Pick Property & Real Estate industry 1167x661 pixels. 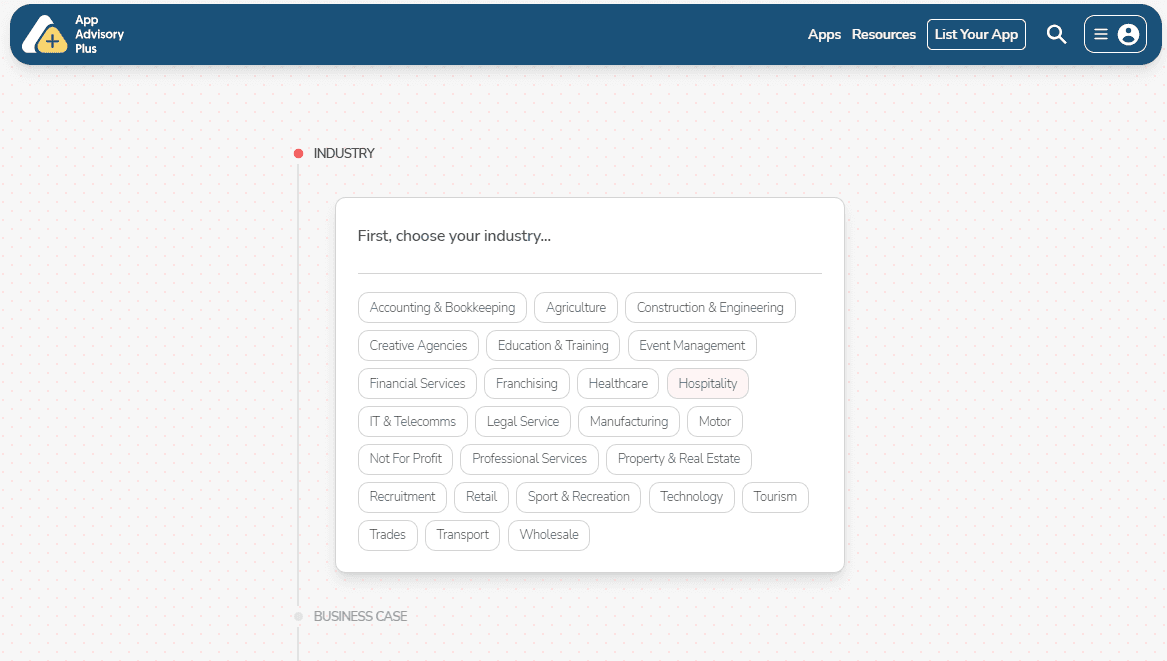coord(678,459)
